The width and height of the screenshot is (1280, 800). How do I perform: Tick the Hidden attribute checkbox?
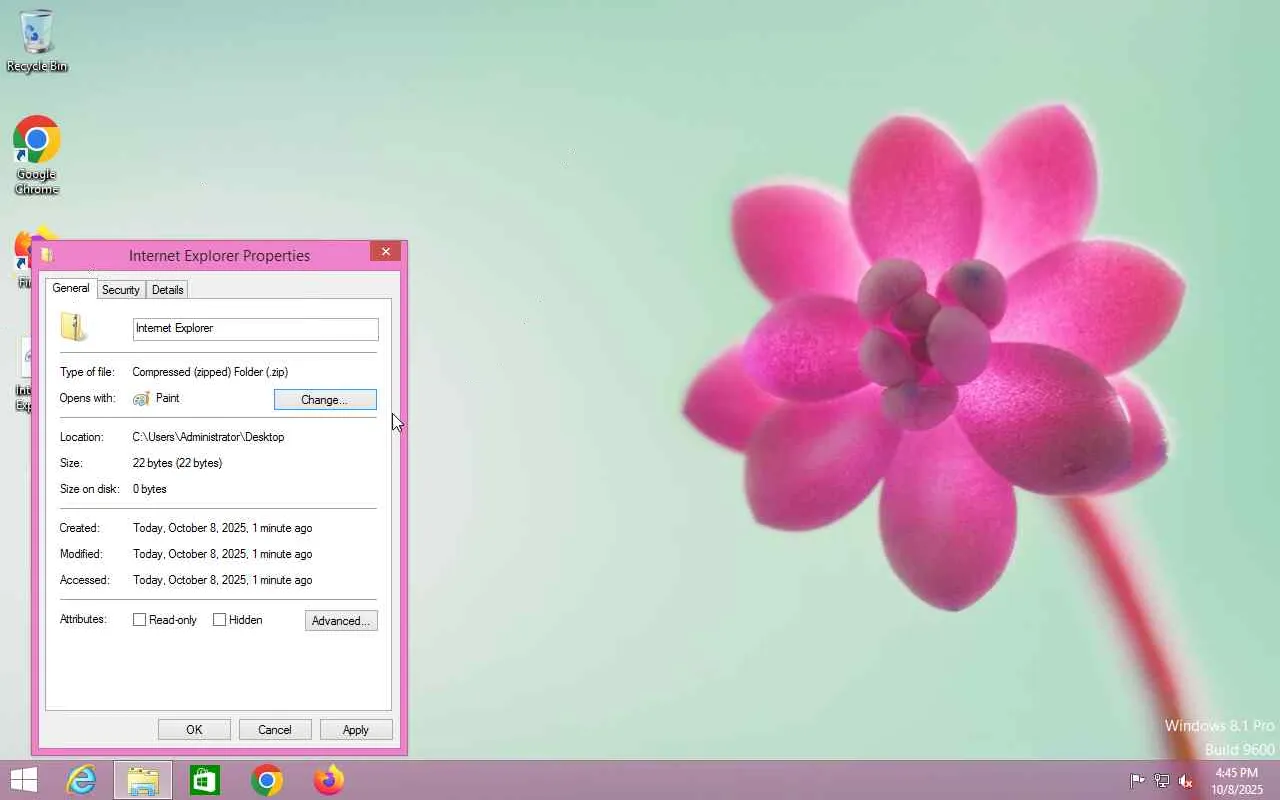coord(220,620)
